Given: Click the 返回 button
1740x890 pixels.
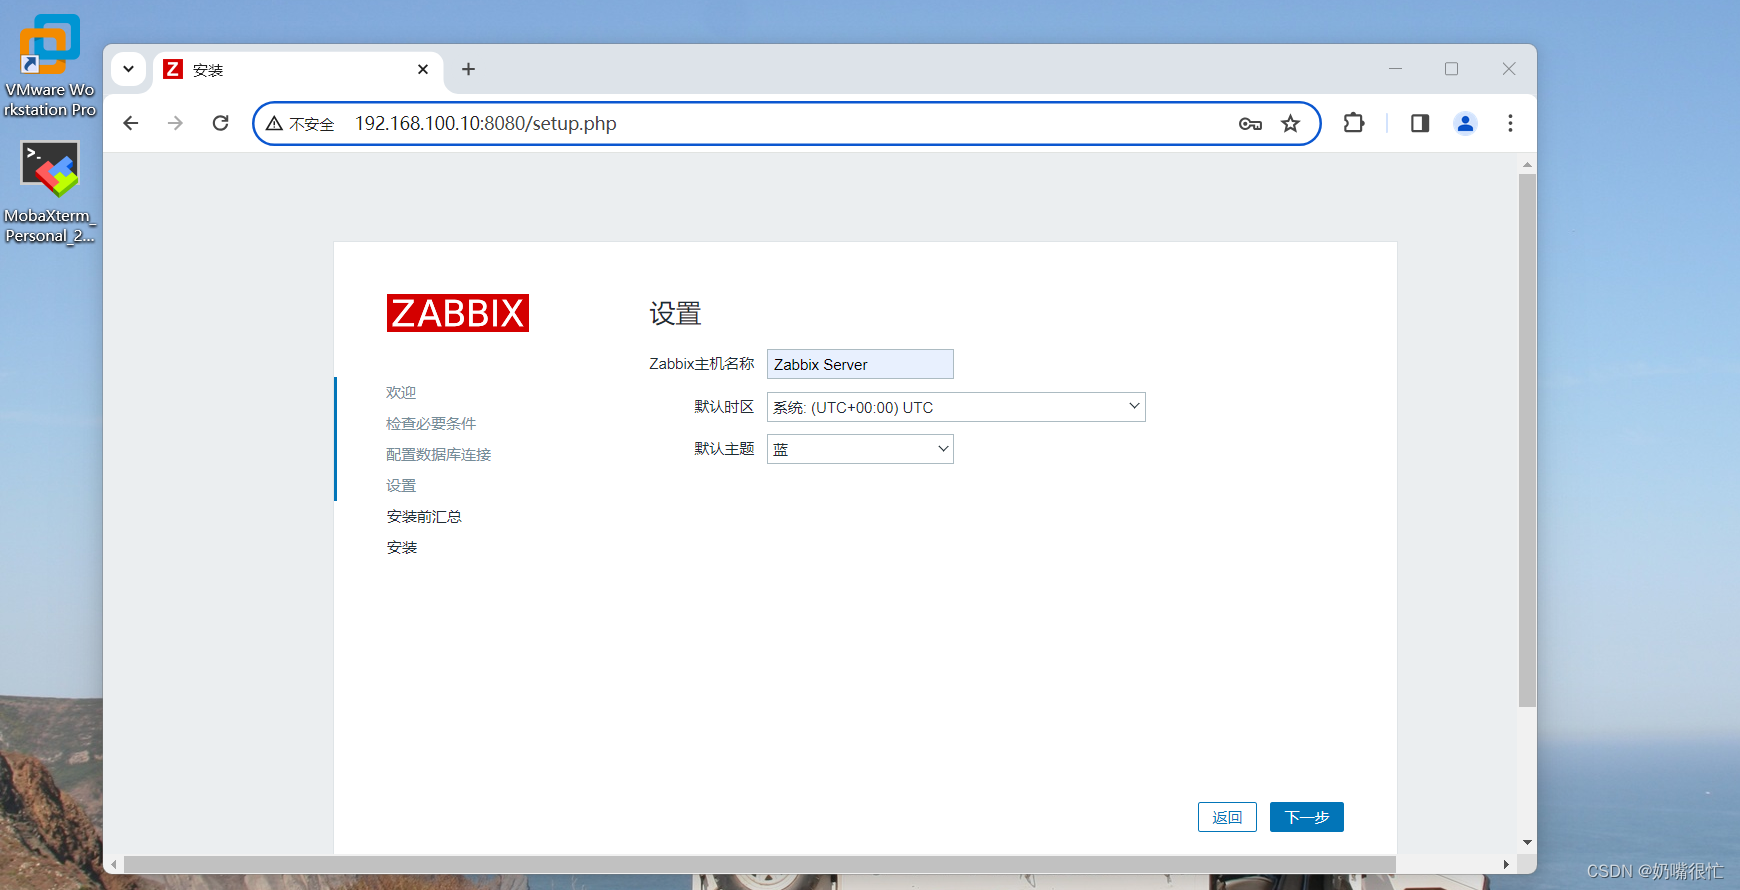Looking at the screenshot, I should pos(1227,817).
